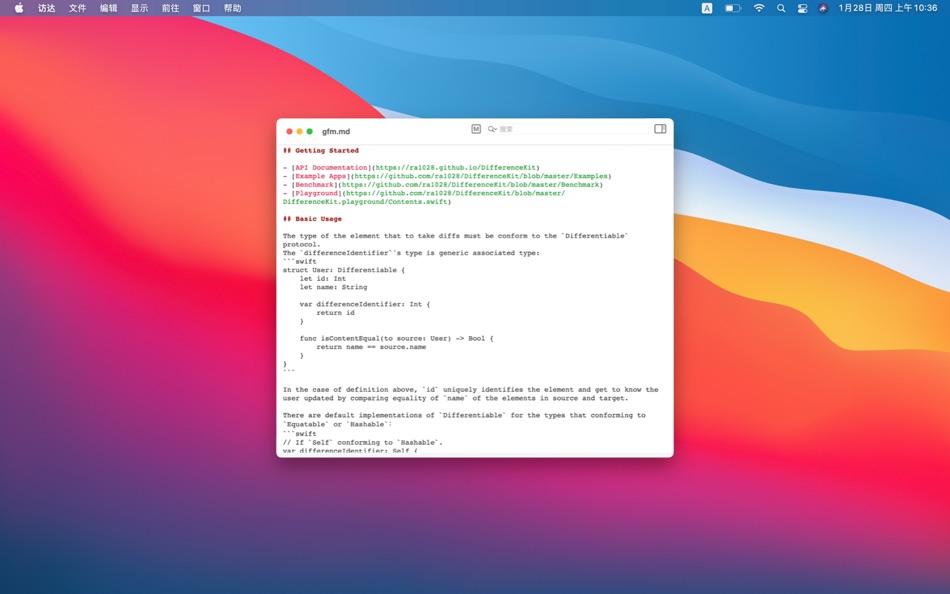
Task: Open the 访达 menu
Action: tap(47, 8)
